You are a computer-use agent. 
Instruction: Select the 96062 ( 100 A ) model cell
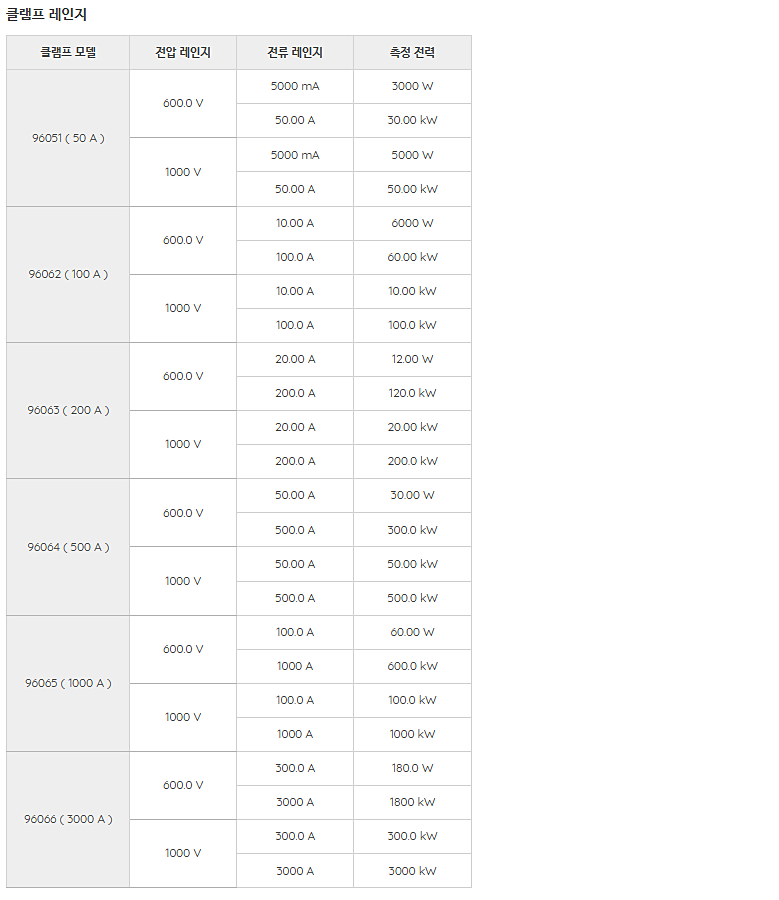tap(68, 274)
